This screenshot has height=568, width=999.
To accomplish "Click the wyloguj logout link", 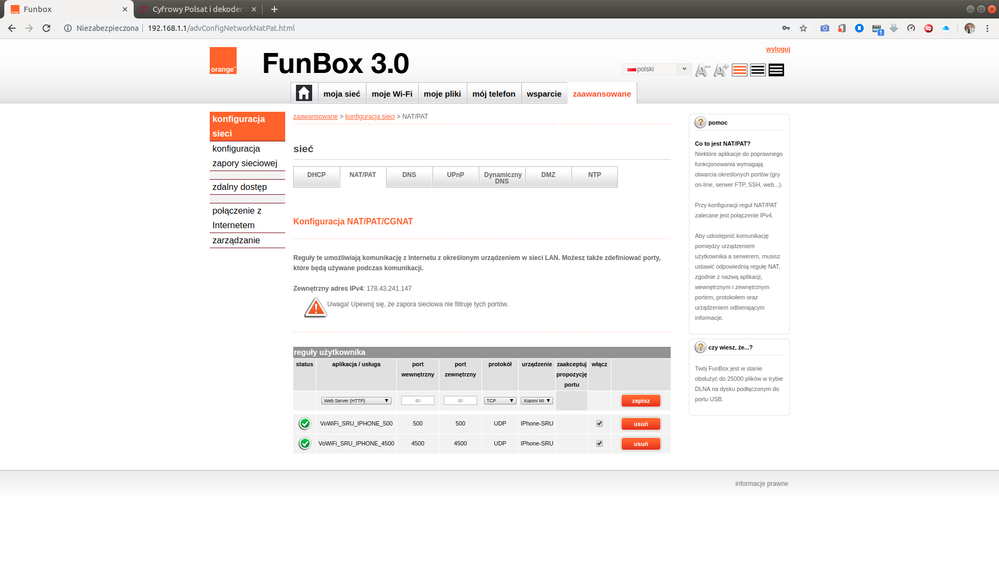I will [x=777, y=49].
